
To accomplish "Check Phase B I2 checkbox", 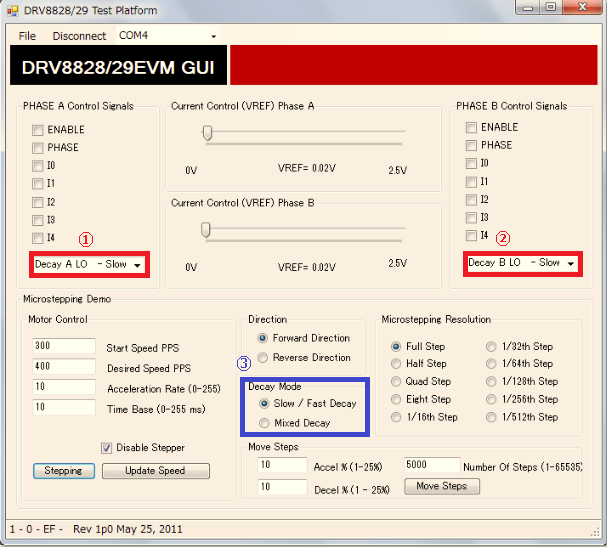I will pos(471,200).
